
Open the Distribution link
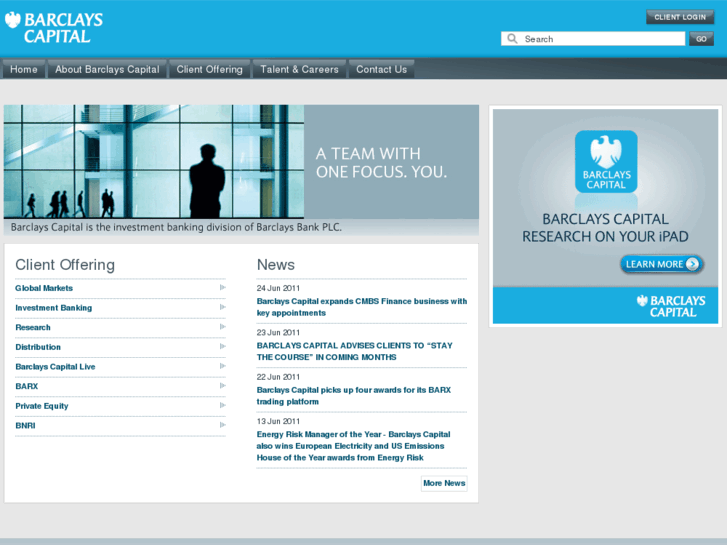click(x=38, y=347)
